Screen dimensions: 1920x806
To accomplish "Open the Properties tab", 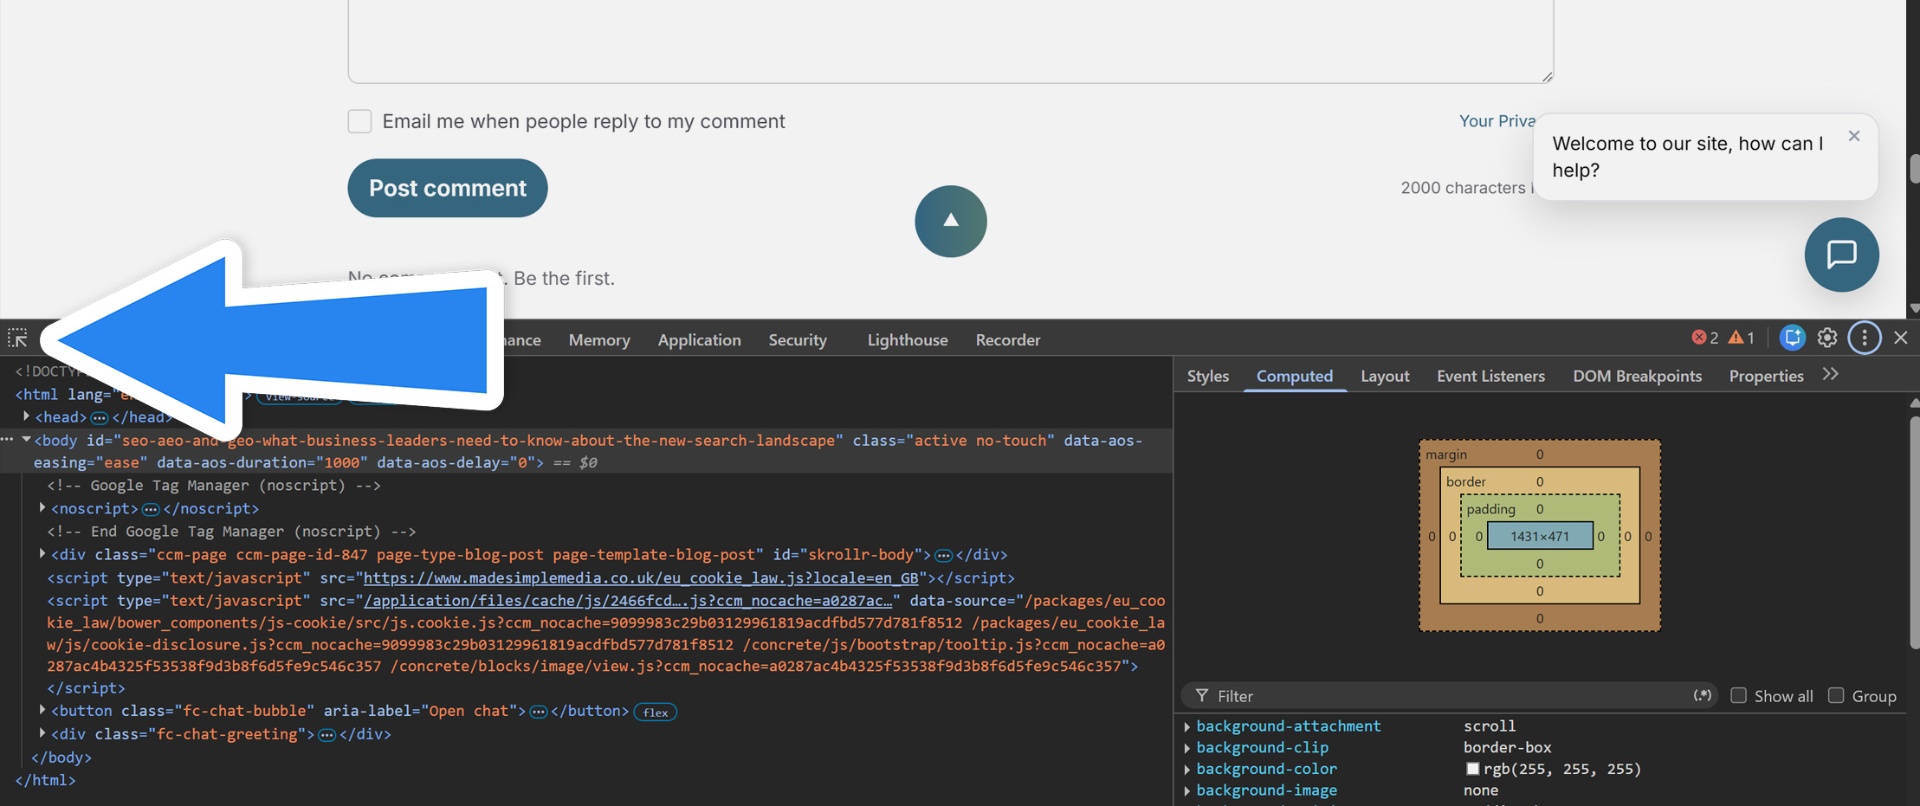I will 1766,376.
